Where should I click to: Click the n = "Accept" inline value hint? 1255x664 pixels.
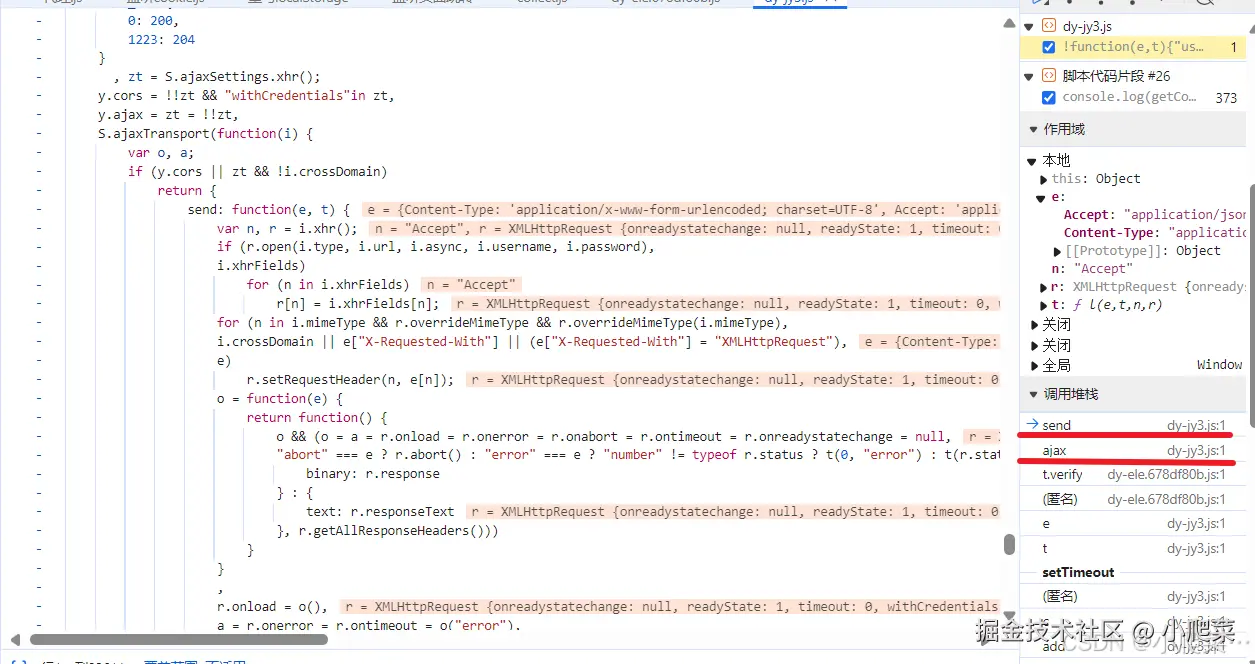(471, 285)
